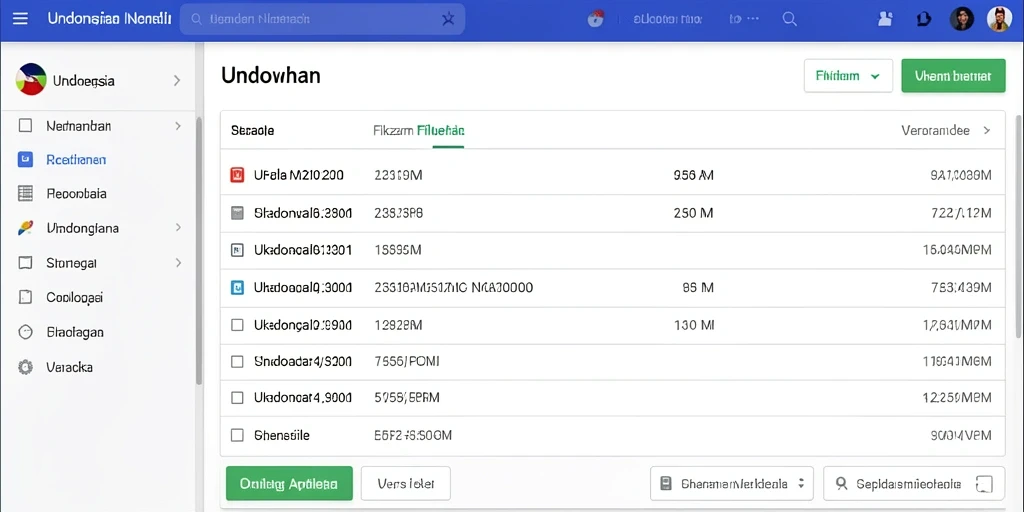This screenshot has height=512, width=1024.
Task: Click the Fikzam label beside the Filuehac tab
Action: [x=393, y=130]
